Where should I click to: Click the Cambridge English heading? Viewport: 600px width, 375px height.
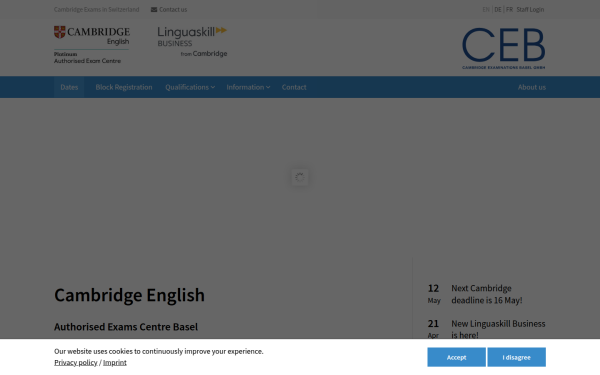(x=129, y=295)
